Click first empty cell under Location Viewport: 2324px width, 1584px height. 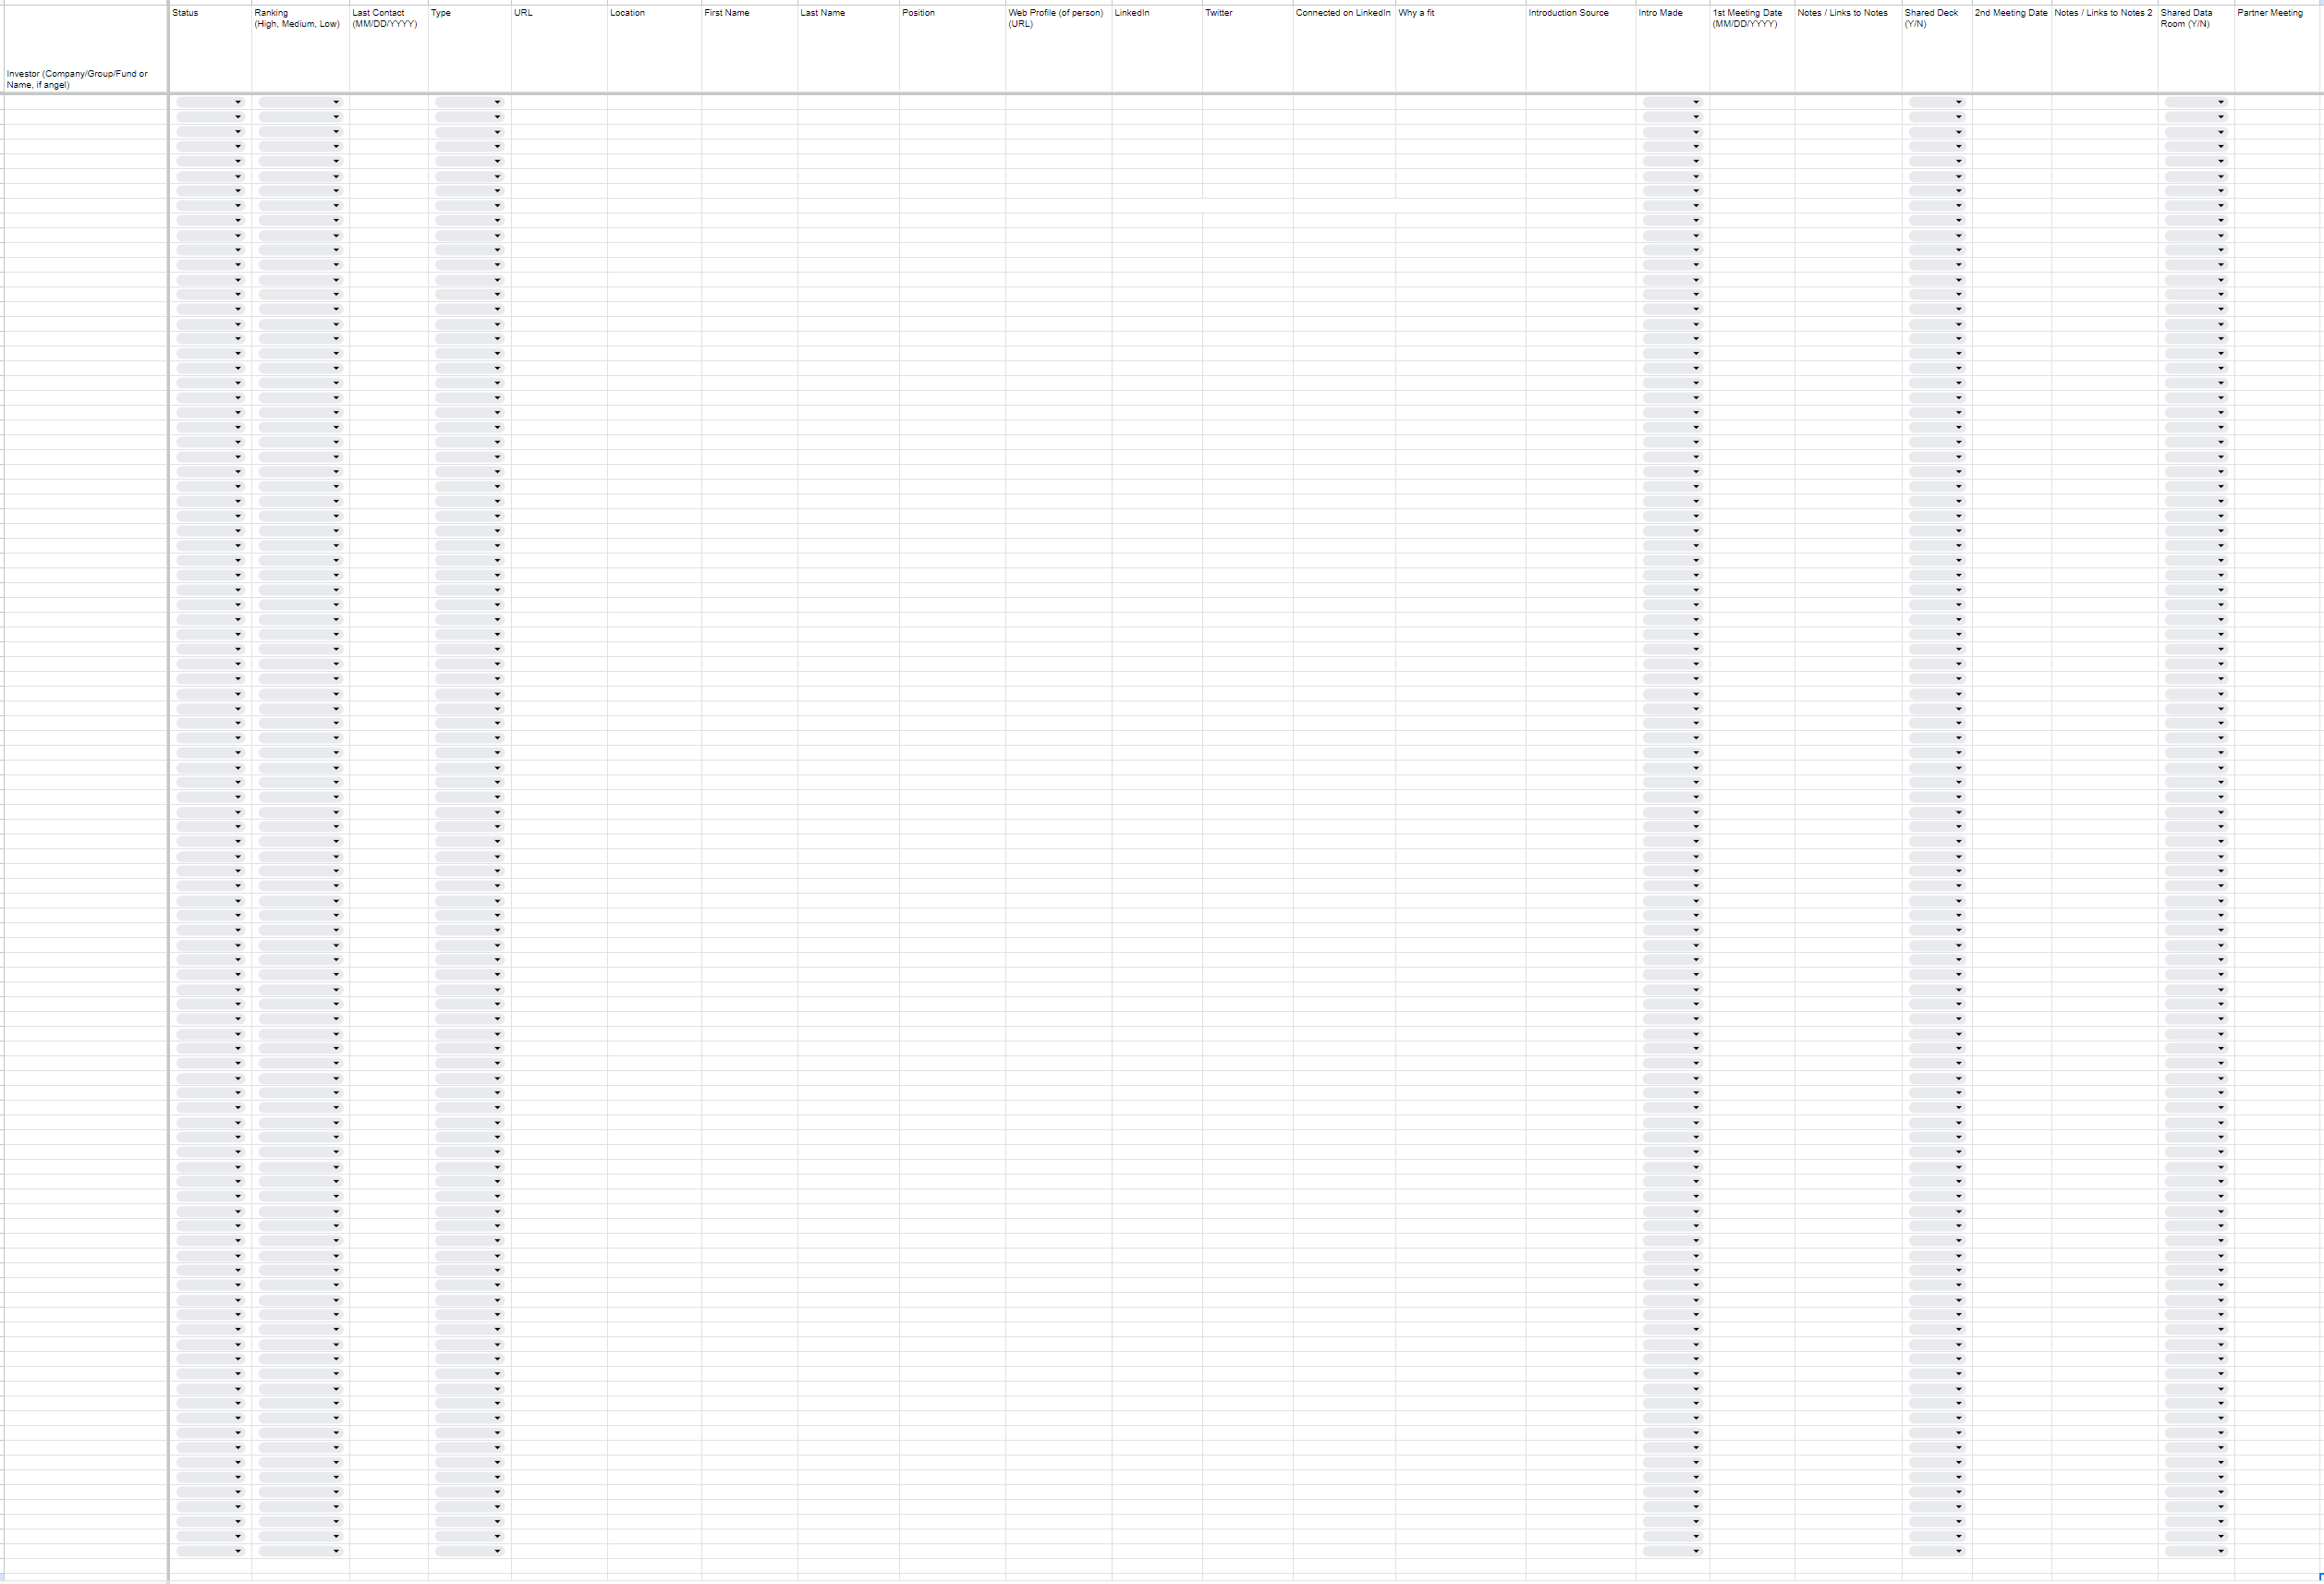coord(653,102)
